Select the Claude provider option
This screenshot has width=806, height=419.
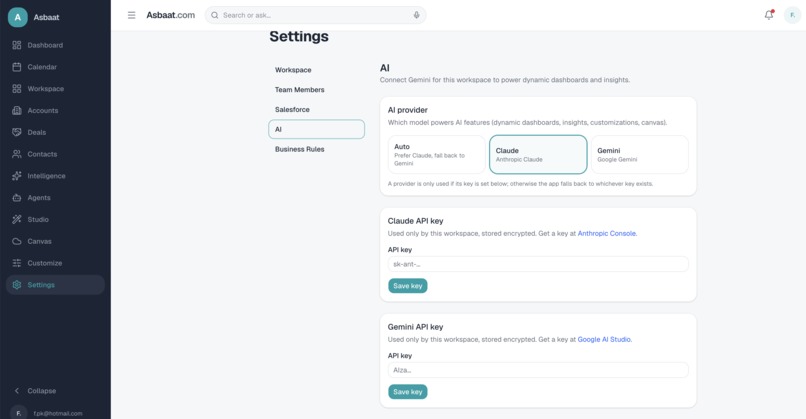point(538,155)
